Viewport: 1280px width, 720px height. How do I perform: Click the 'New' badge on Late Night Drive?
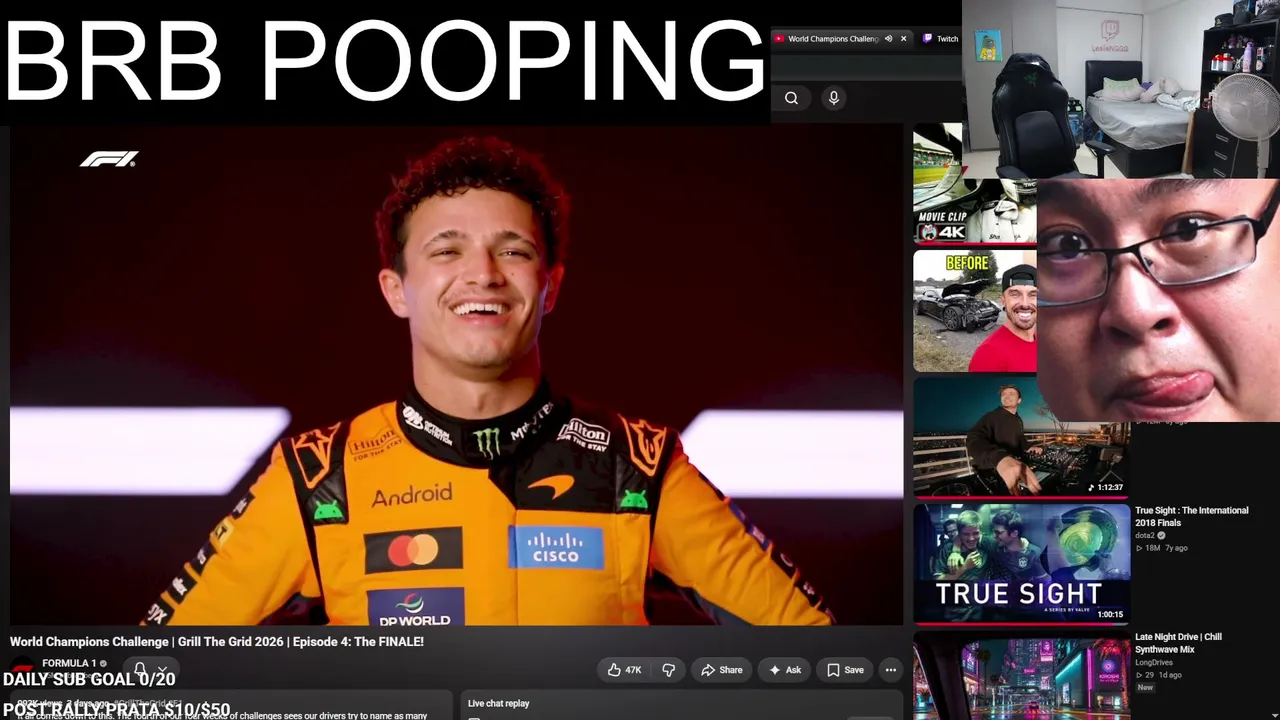coord(1145,688)
